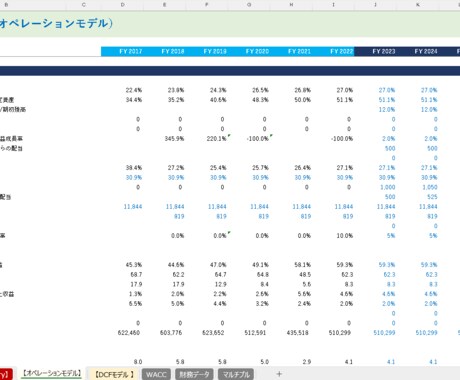Screen dimensions: 460x380
Task: Select the cell showing 45.3%
Action: coord(134,265)
